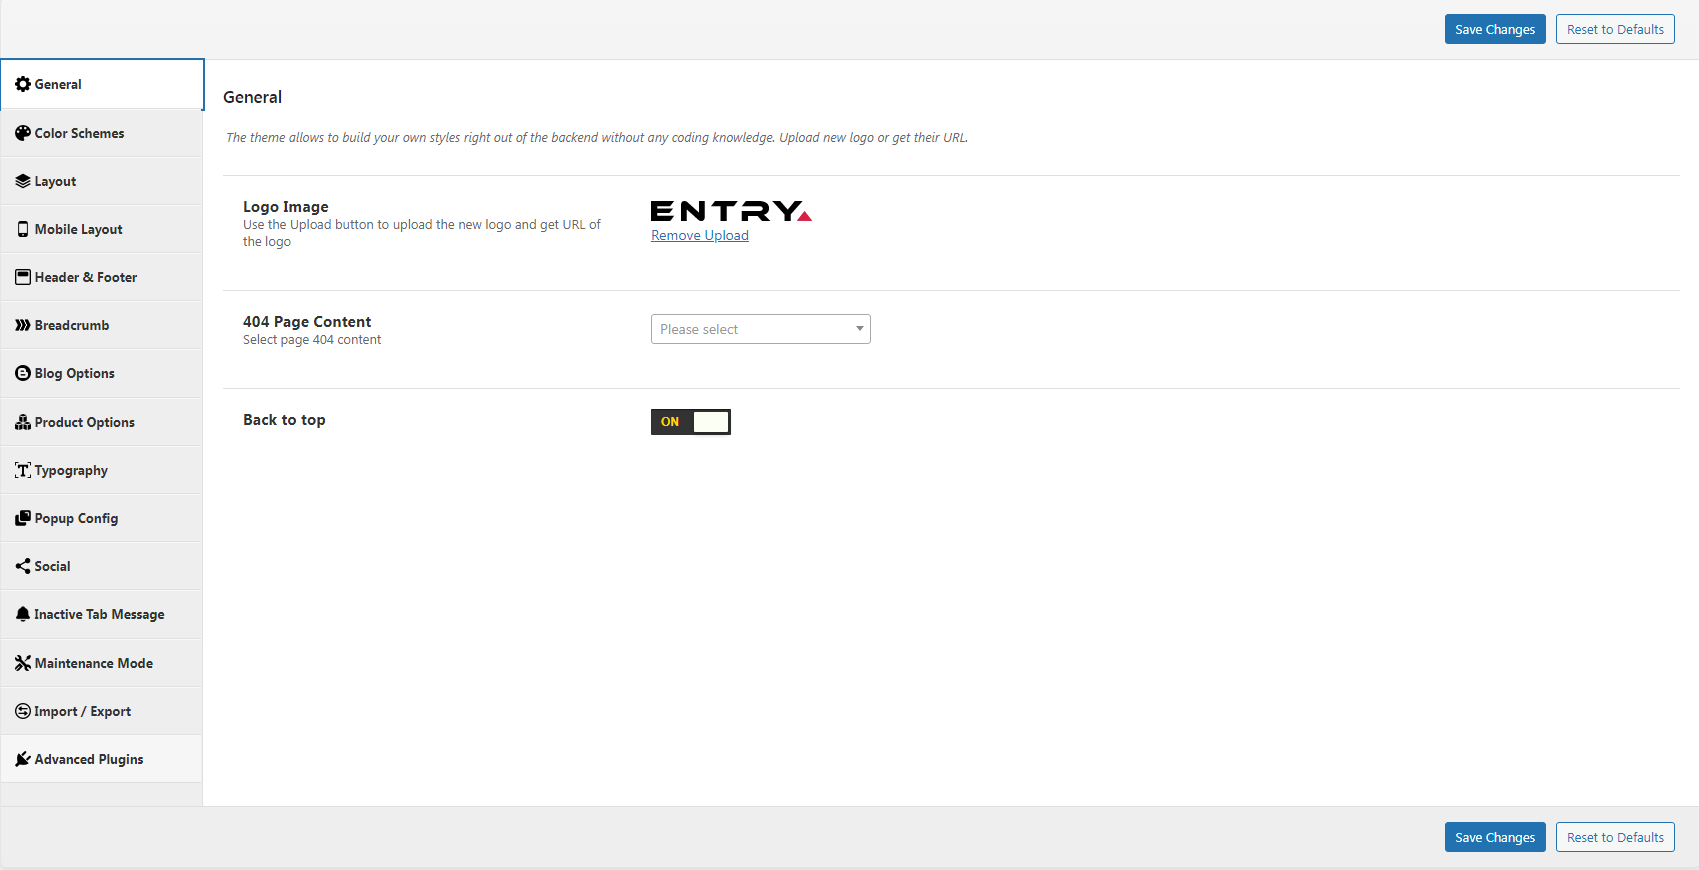Screen dimensions: 1699x870
Task: Click the Breadcrumb chevrons icon
Action: (22, 325)
